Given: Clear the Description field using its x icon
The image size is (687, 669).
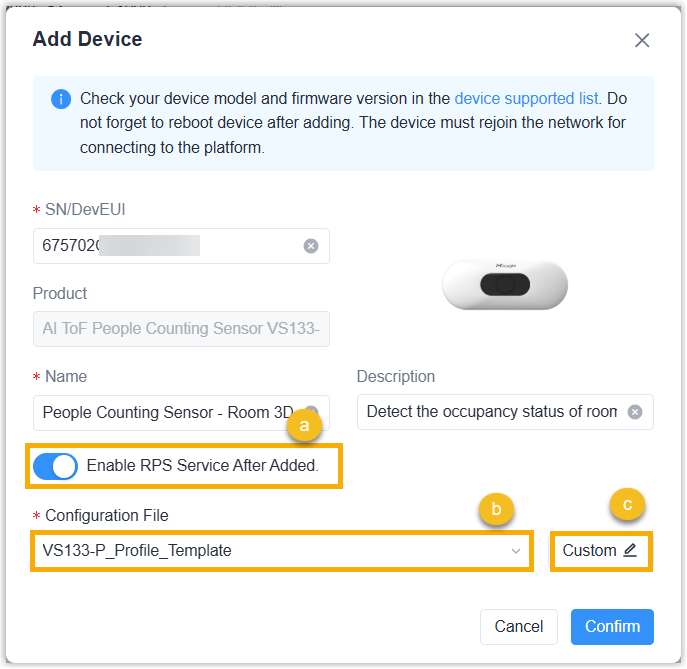Looking at the screenshot, I should (x=634, y=412).
